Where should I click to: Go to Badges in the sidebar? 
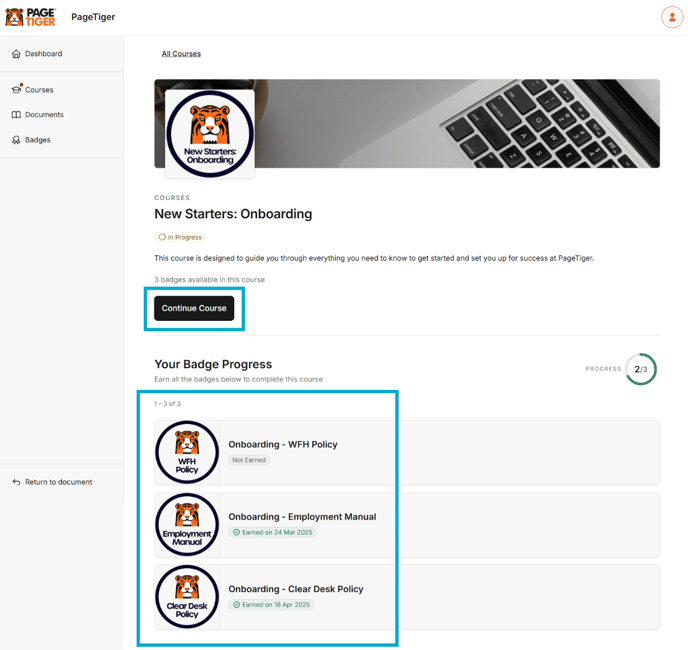pyautogui.click(x=38, y=140)
